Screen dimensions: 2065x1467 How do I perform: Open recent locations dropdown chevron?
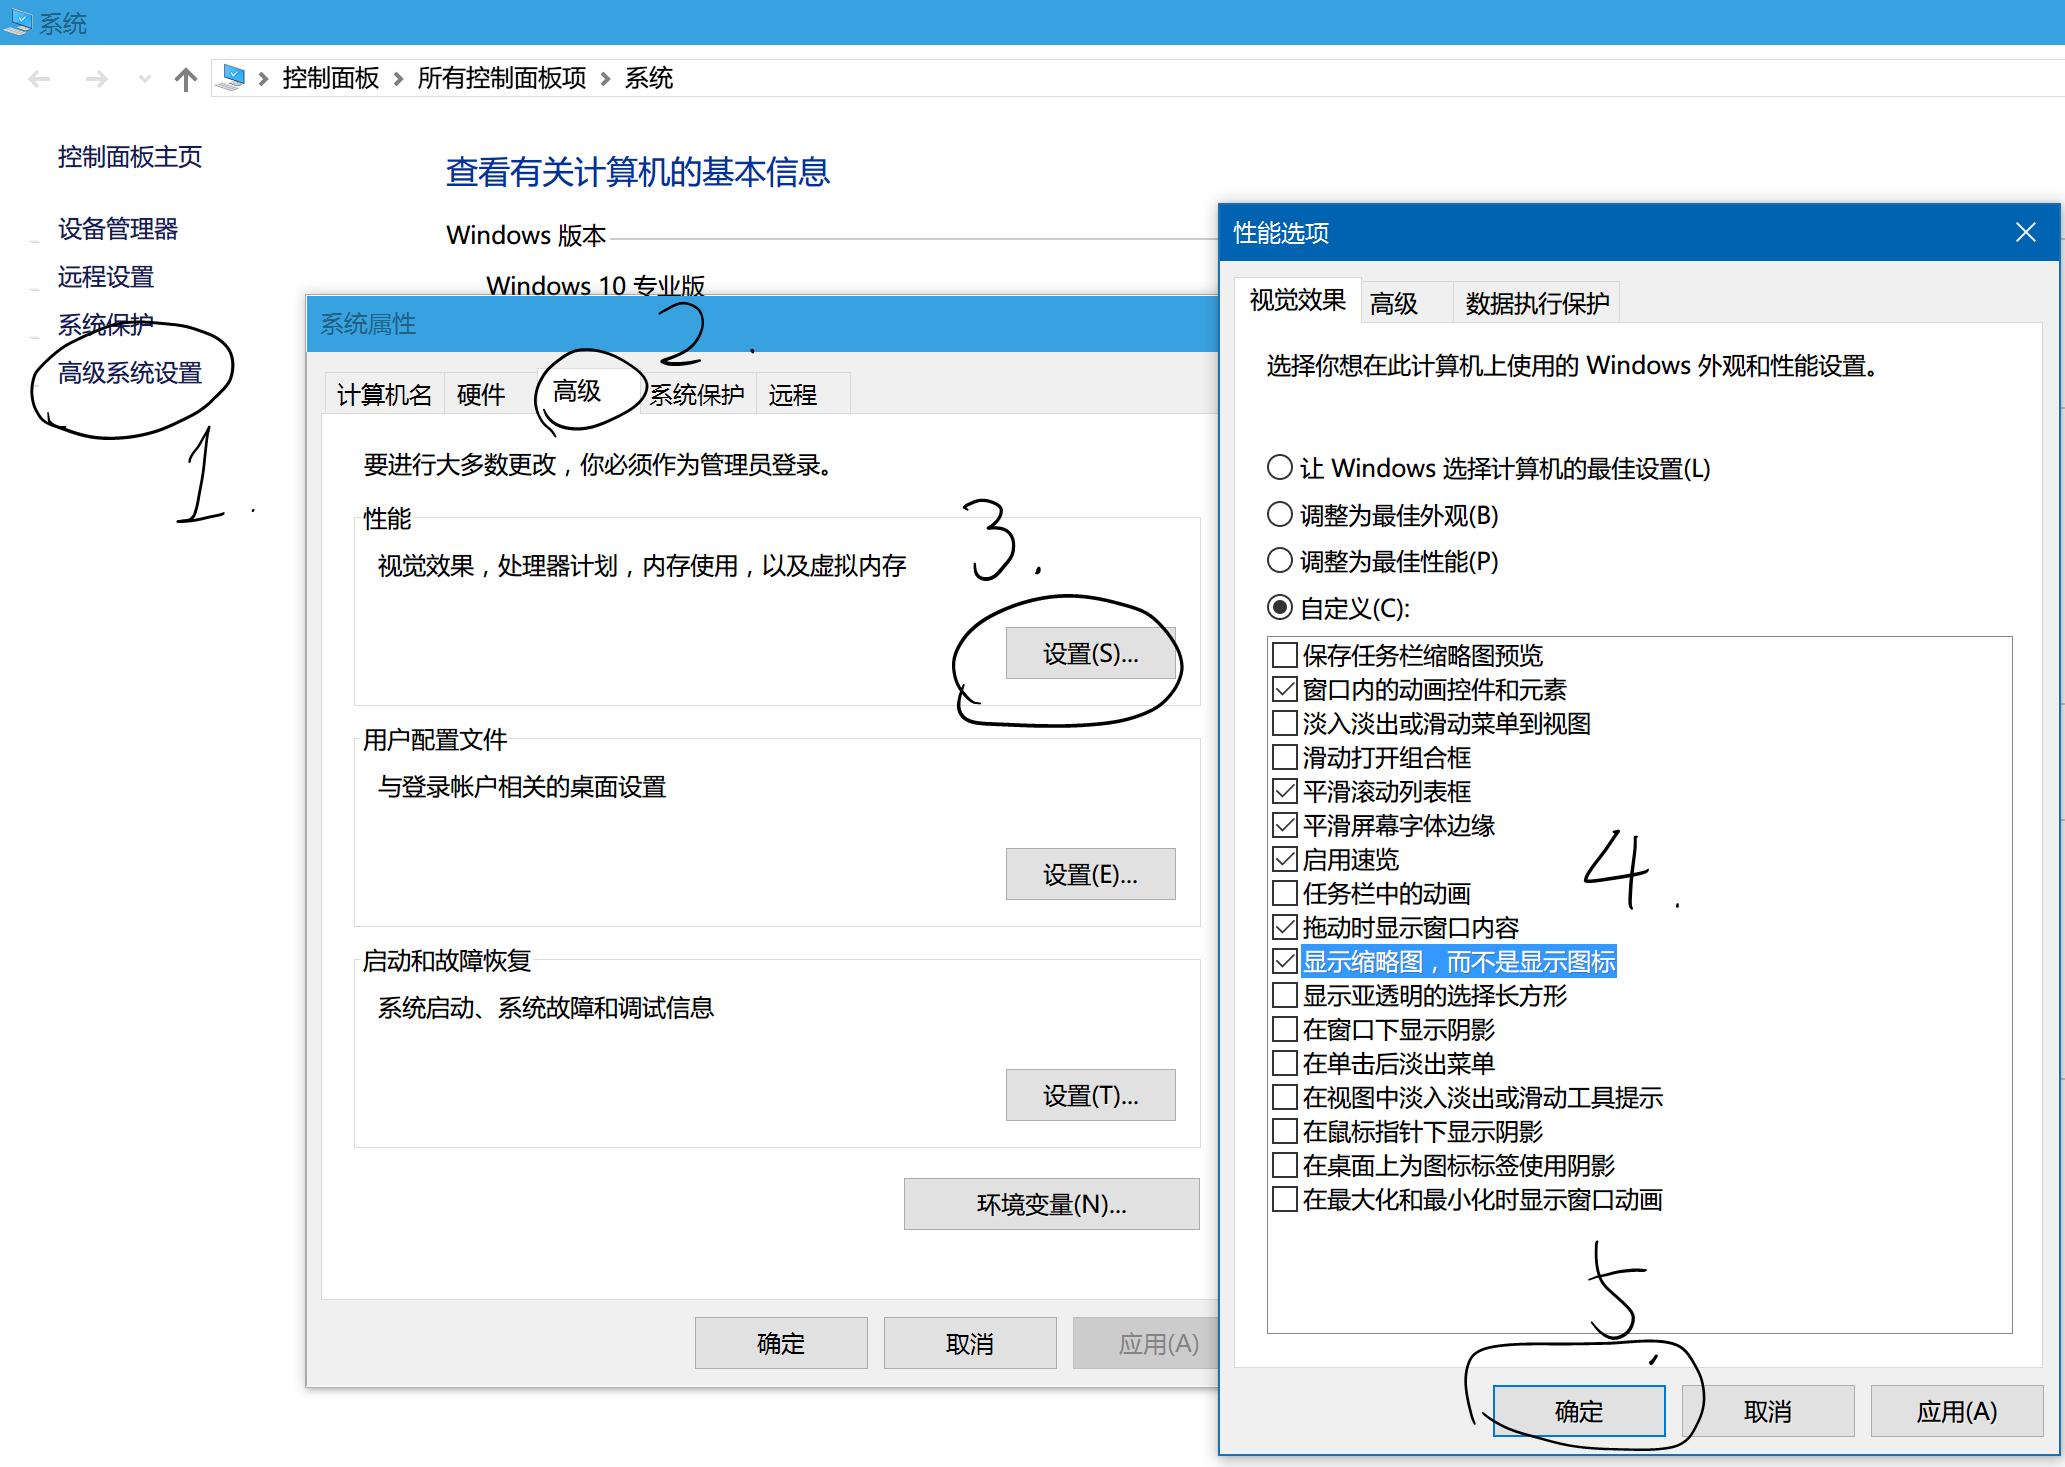coord(145,79)
